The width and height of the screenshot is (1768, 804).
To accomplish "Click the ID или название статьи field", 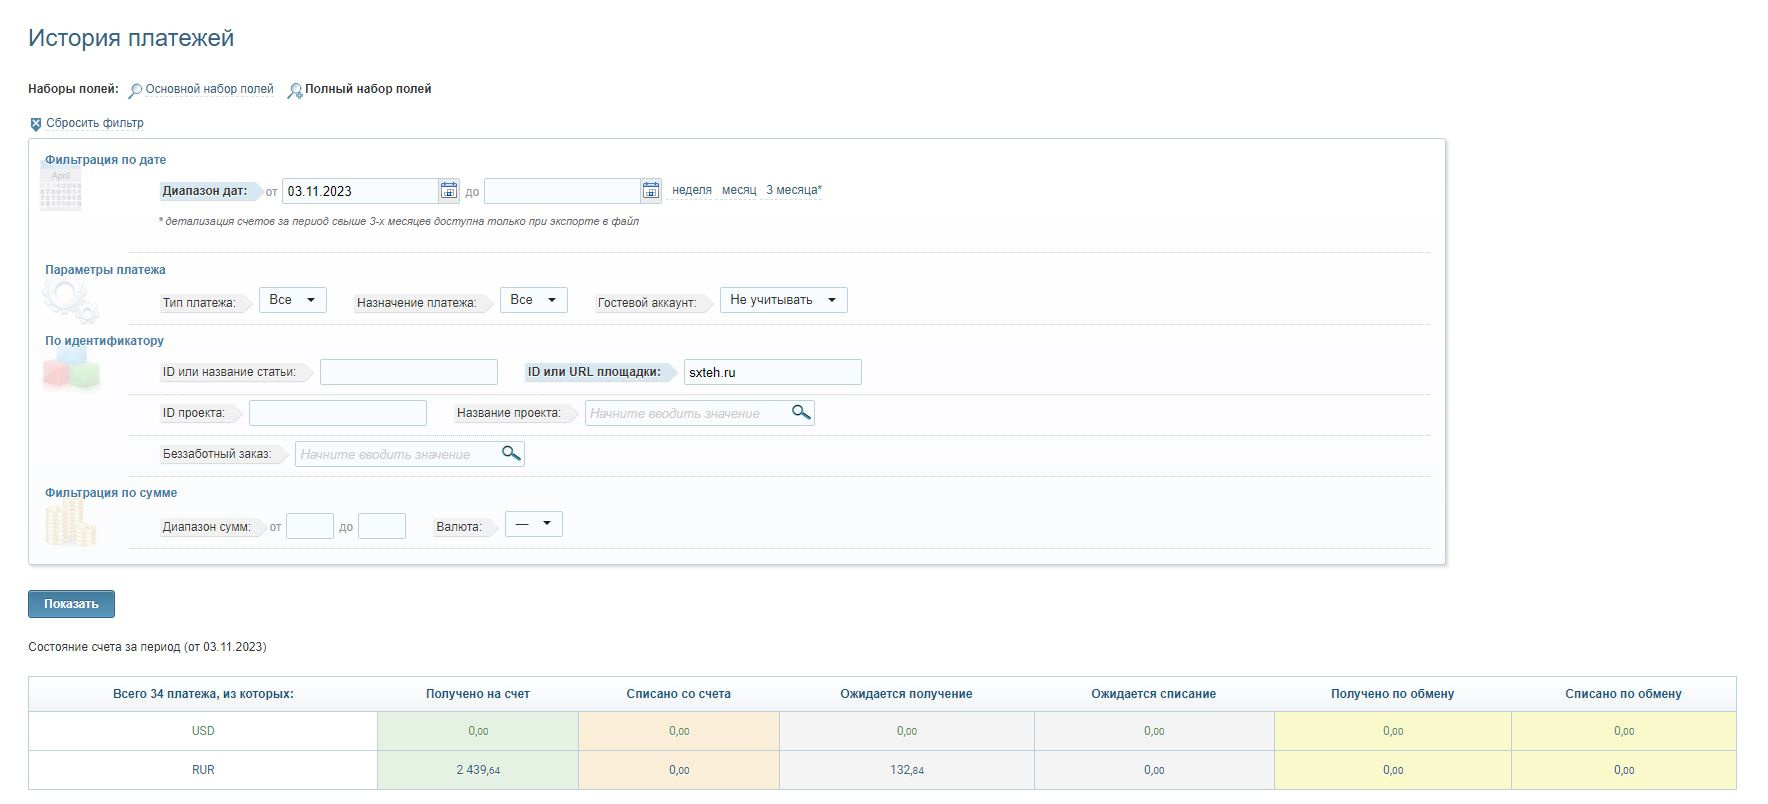I will pos(408,372).
